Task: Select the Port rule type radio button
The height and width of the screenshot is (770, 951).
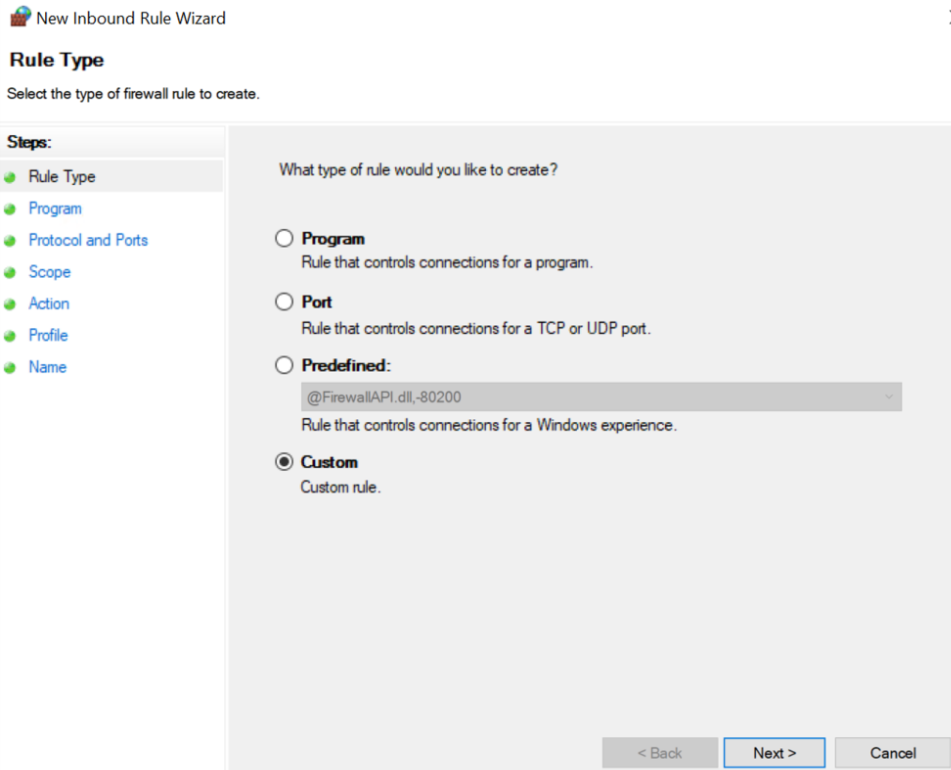Action: coord(284,301)
